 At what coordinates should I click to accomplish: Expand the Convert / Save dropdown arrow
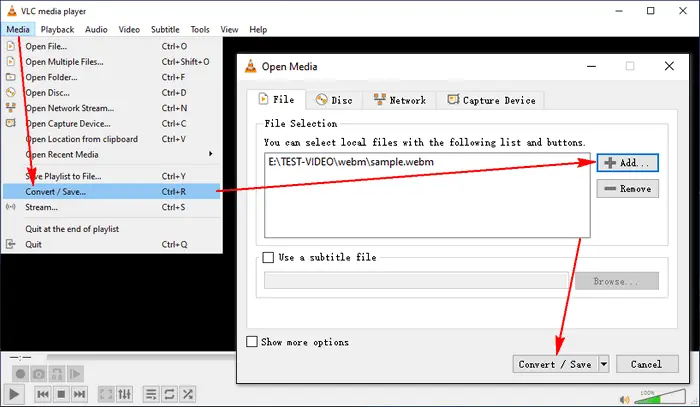click(x=604, y=364)
